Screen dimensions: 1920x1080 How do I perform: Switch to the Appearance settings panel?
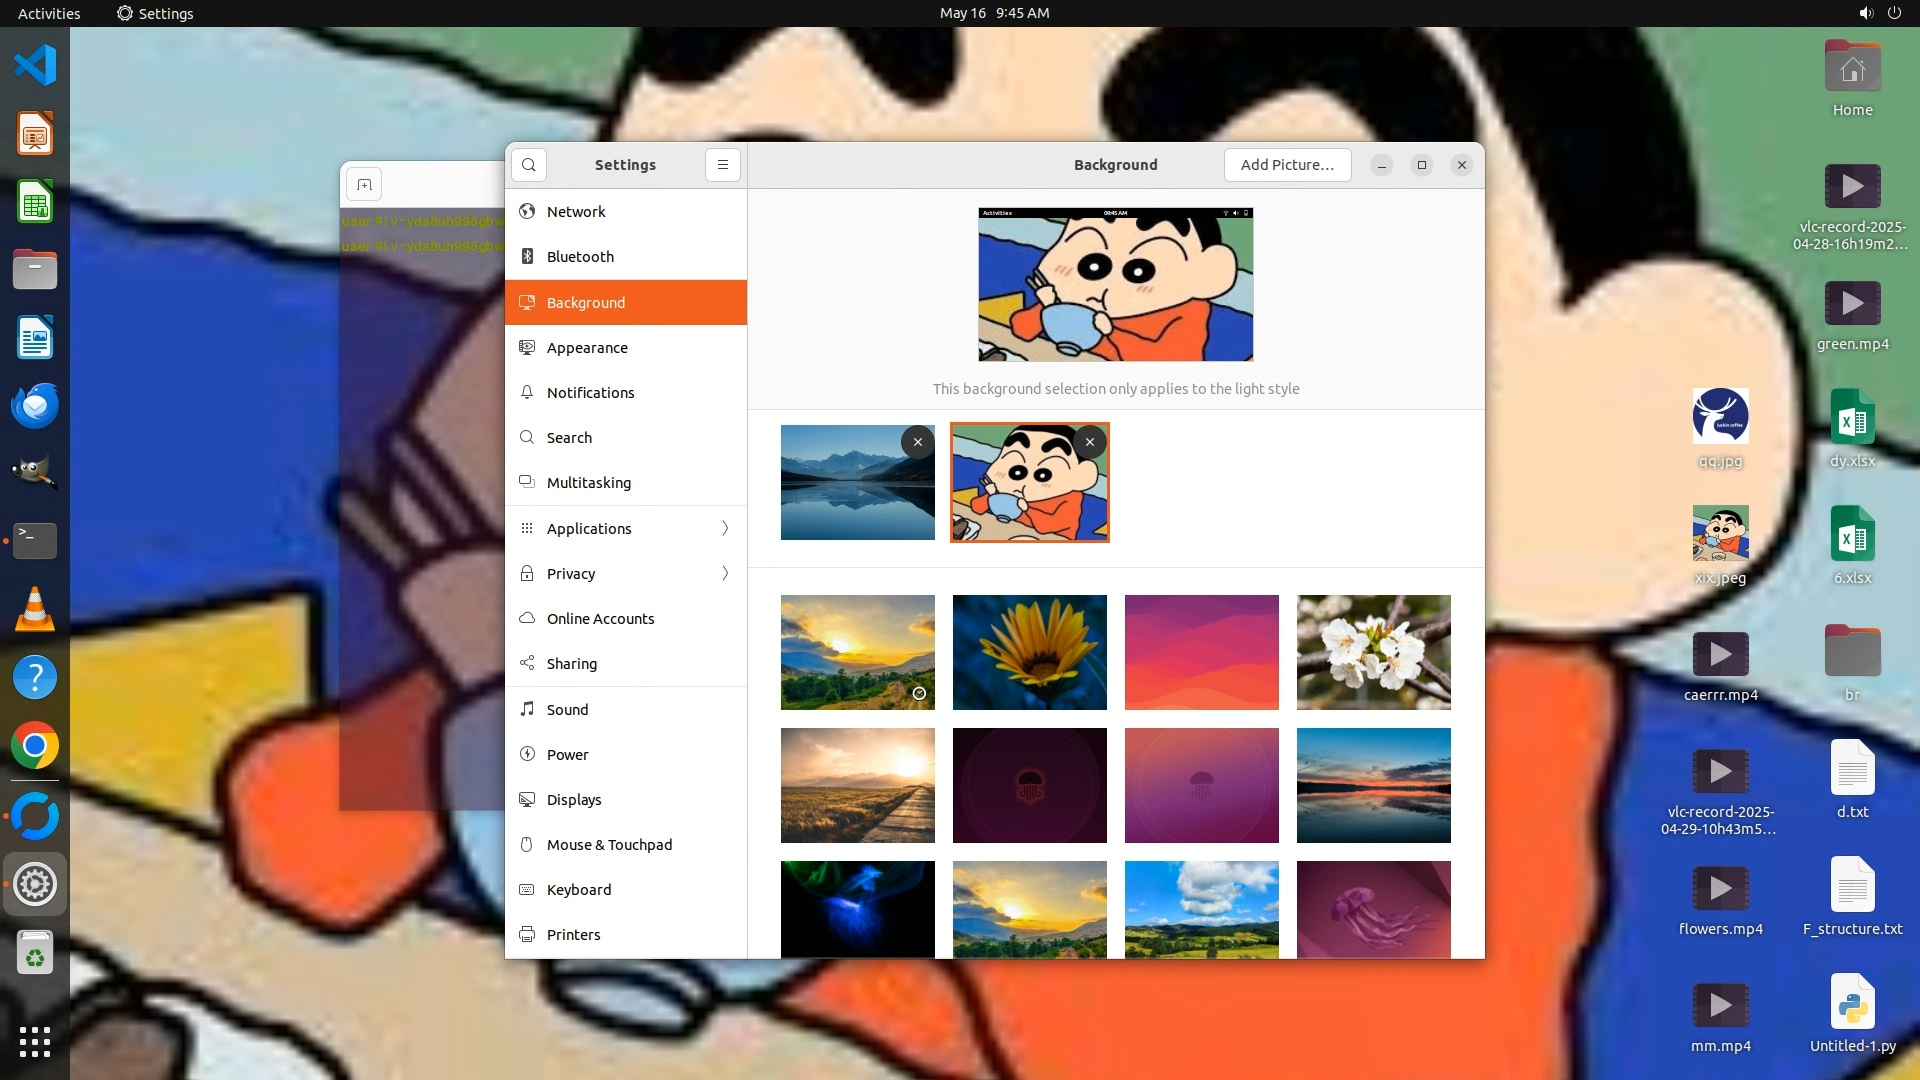pos(587,348)
